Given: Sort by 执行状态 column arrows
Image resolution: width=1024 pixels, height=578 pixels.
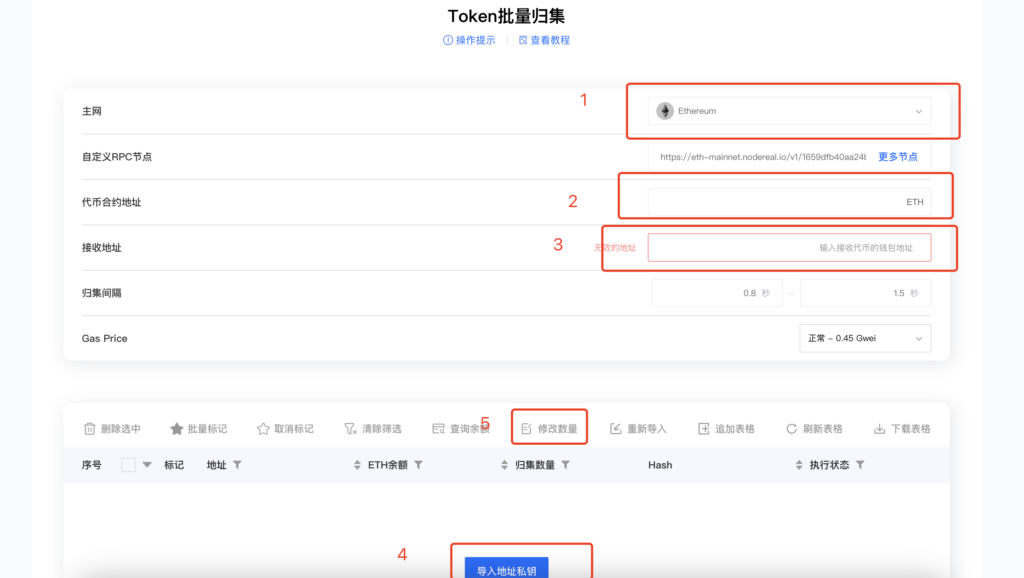Looking at the screenshot, I should click(x=799, y=465).
